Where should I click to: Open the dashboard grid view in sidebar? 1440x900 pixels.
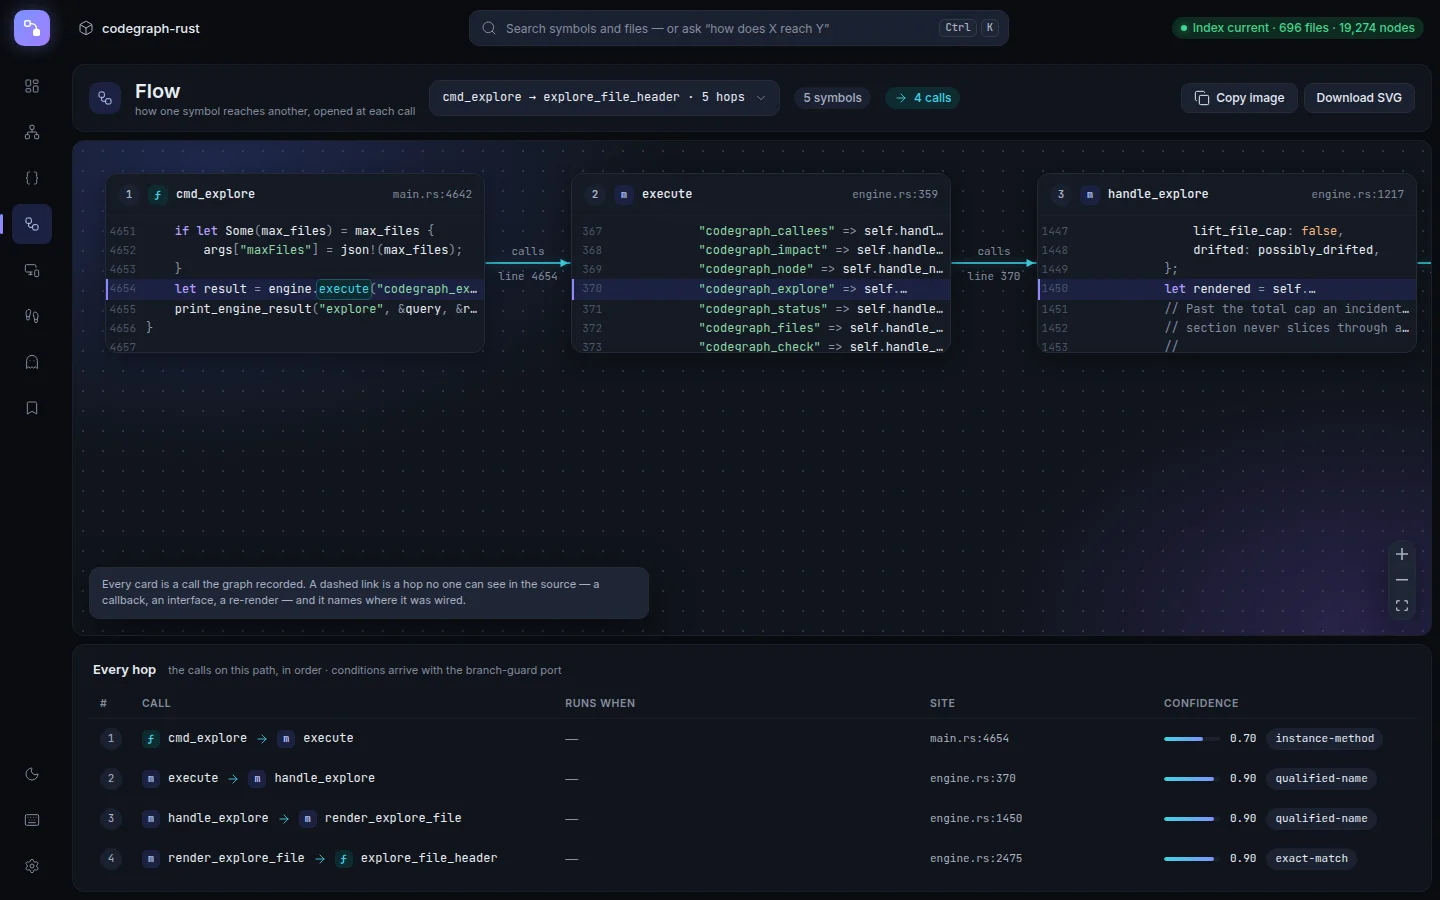pyautogui.click(x=32, y=86)
